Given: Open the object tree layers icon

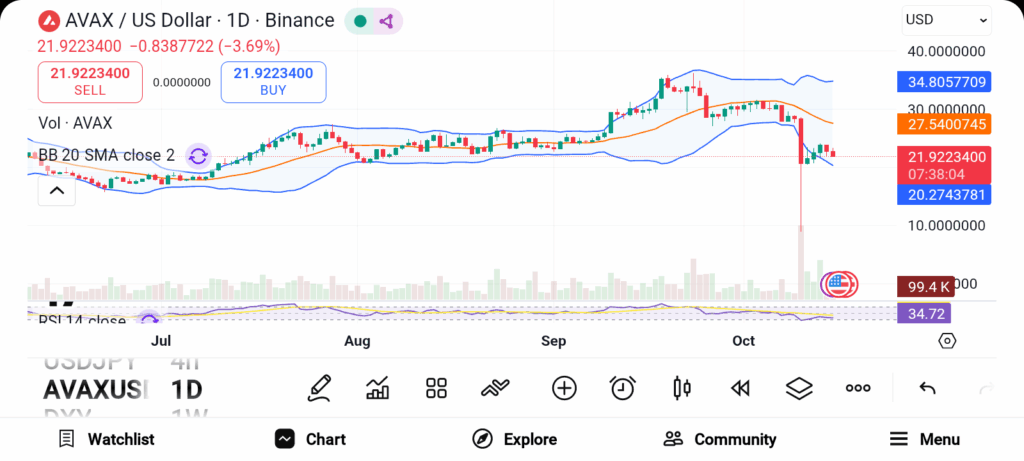Looking at the screenshot, I should tap(799, 388).
